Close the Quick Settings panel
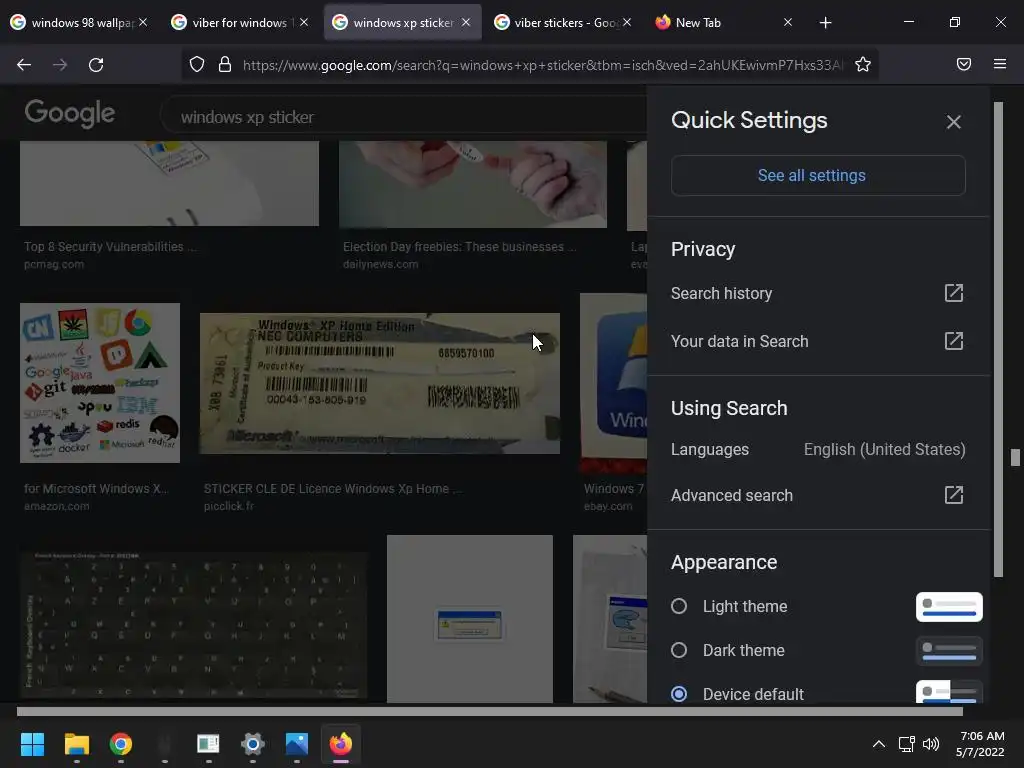 point(953,122)
